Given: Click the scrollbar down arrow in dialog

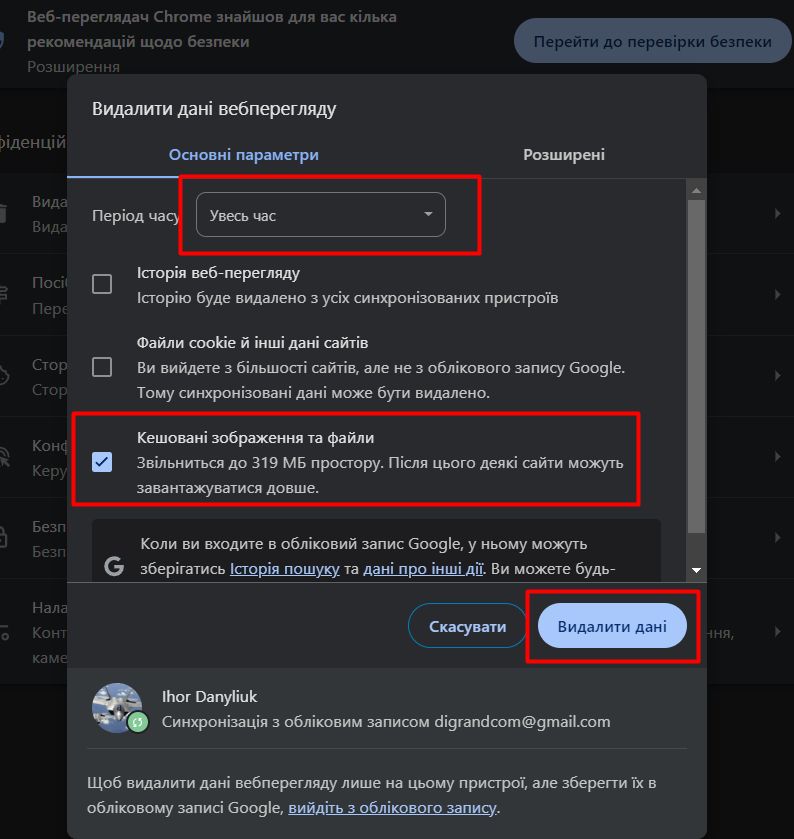Looking at the screenshot, I should click(697, 570).
